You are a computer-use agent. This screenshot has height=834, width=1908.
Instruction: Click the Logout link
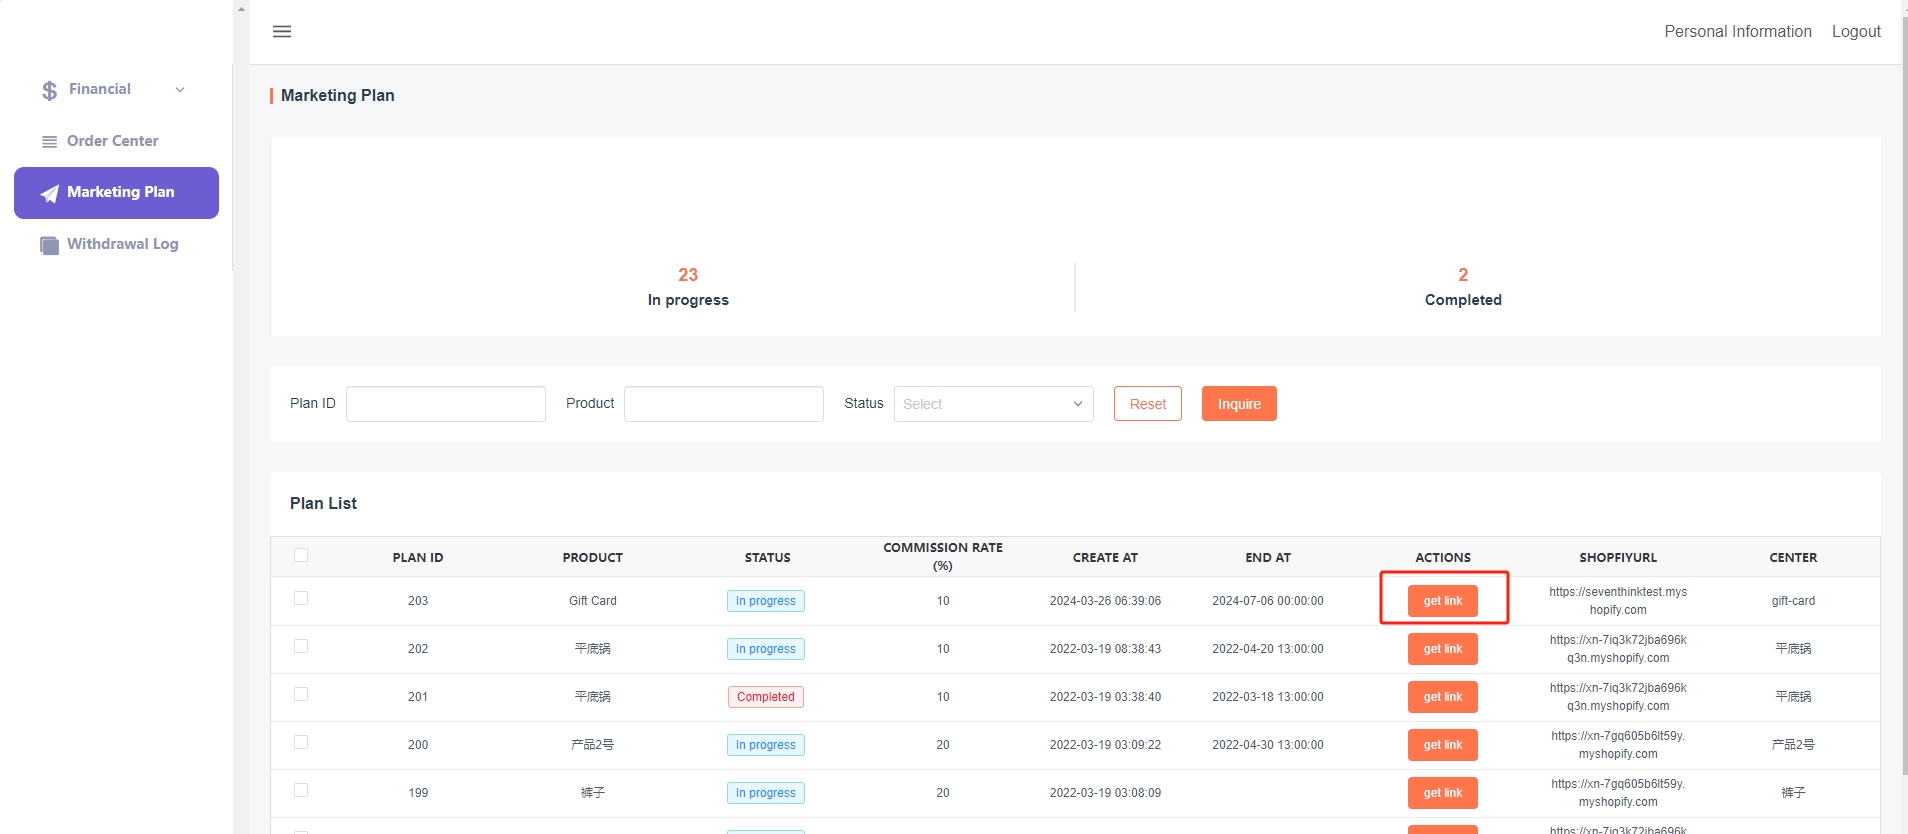pyautogui.click(x=1855, y=32)
